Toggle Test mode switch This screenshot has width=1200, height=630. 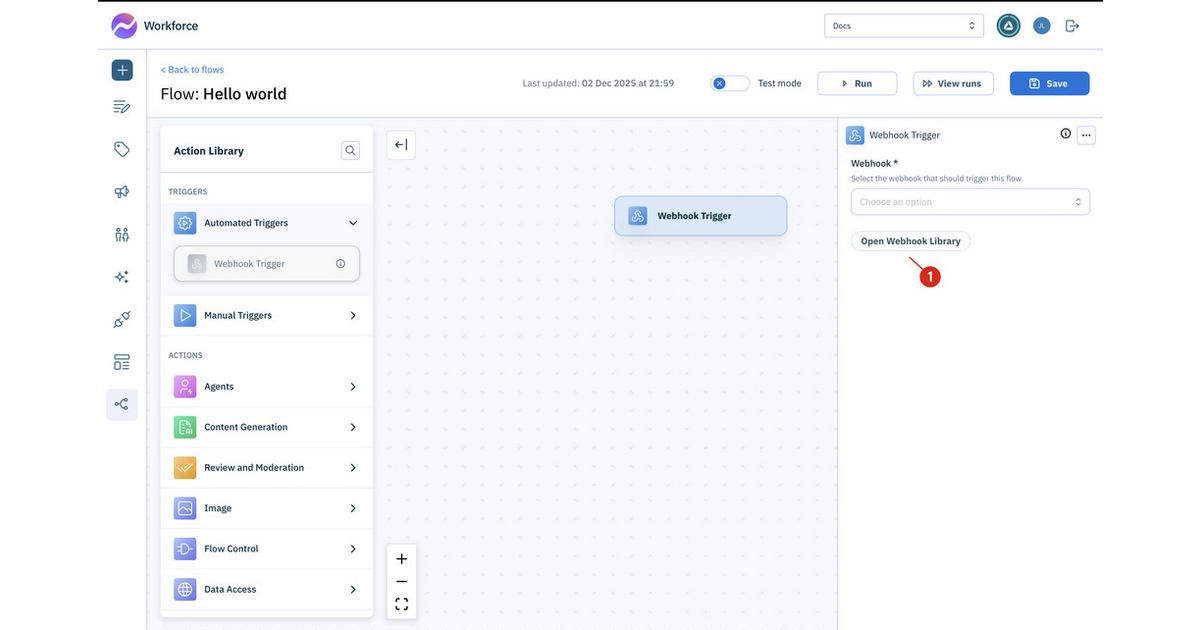click(730, 83)
